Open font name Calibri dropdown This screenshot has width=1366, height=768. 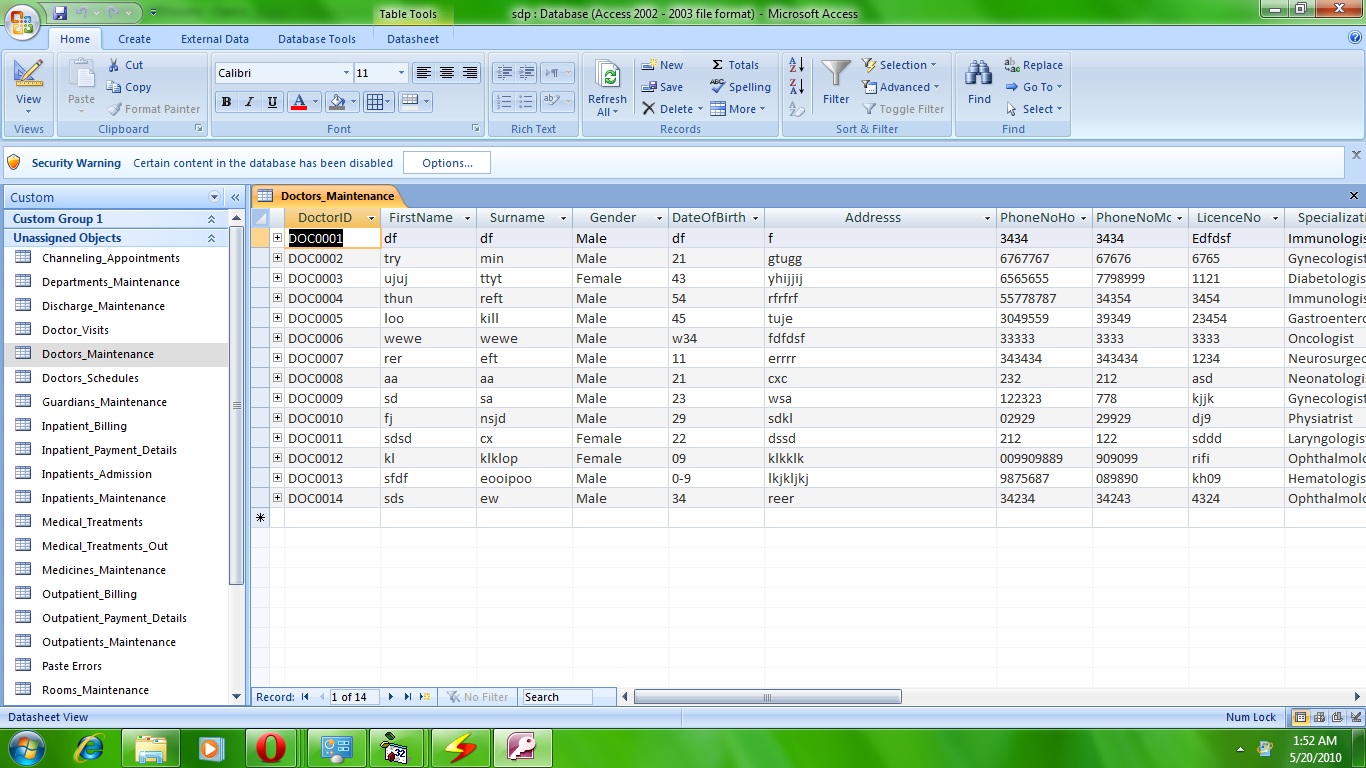pyautogui.click(x=346, y=73)
